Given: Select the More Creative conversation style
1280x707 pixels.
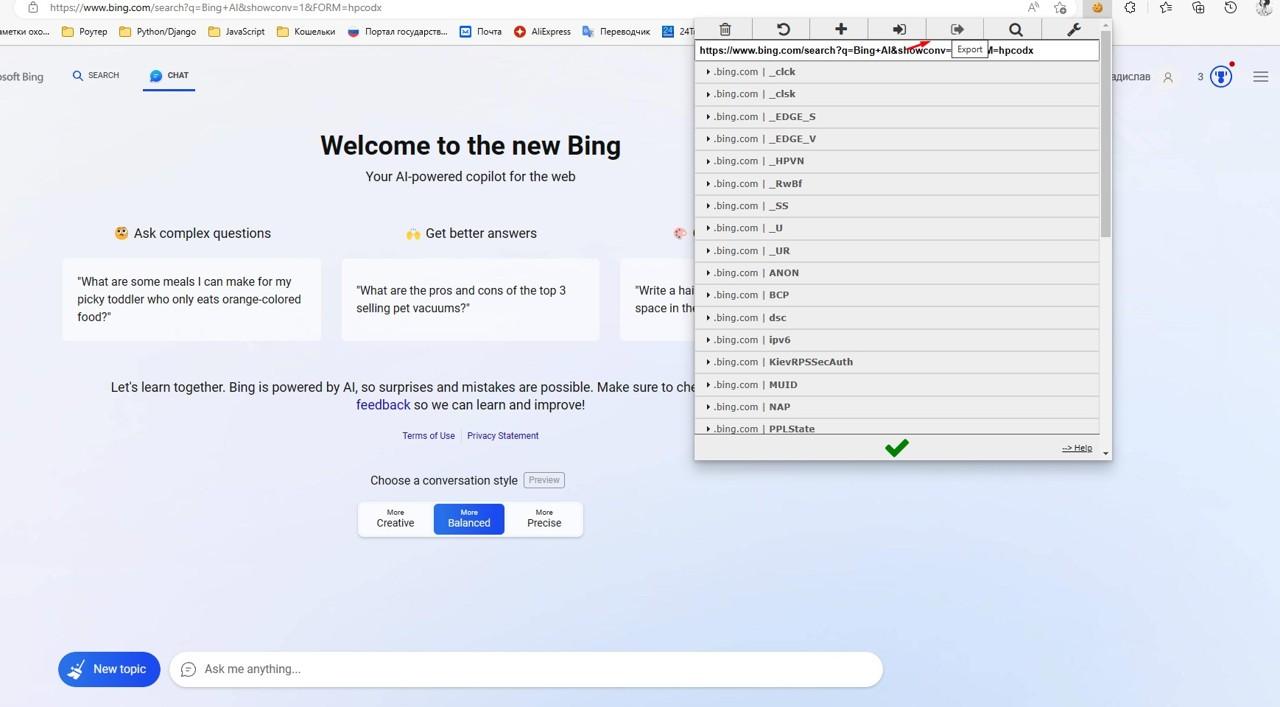Looking at the screenshot, I should [395, 519].
